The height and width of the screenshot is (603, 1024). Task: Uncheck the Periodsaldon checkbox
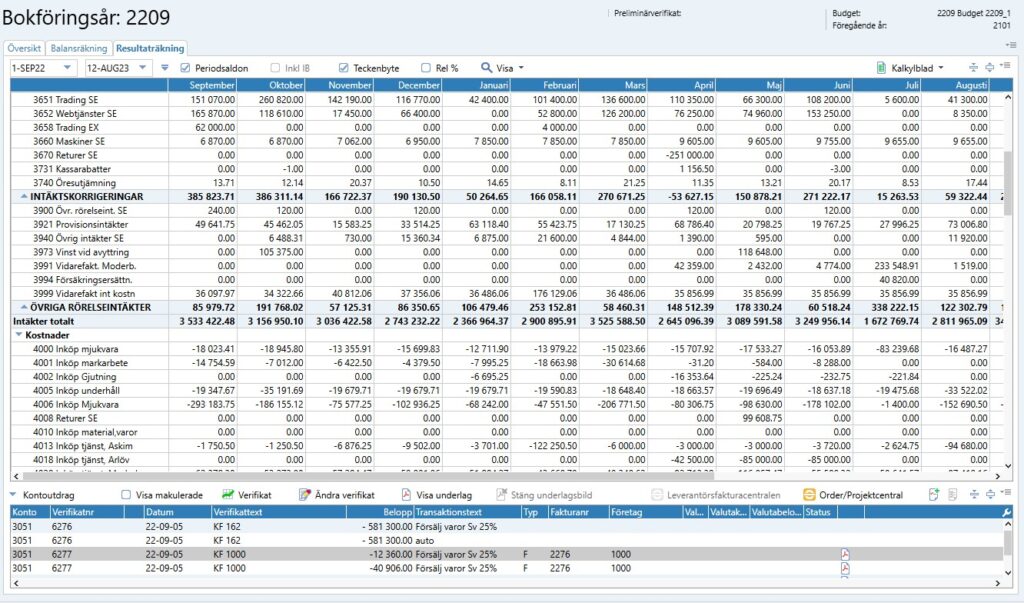pyautogui.click(x=185, y=68)
